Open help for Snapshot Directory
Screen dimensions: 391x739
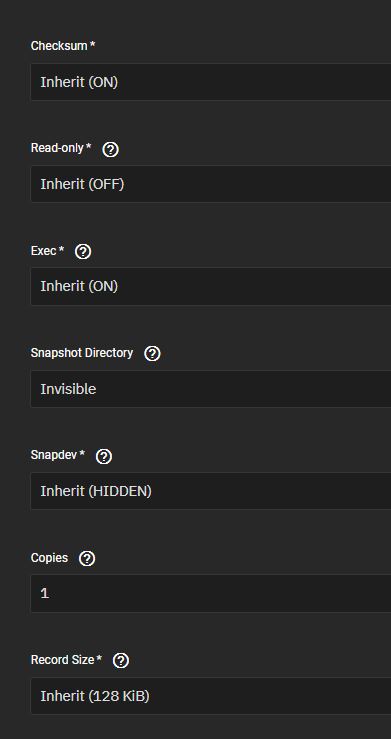[152, 353]
